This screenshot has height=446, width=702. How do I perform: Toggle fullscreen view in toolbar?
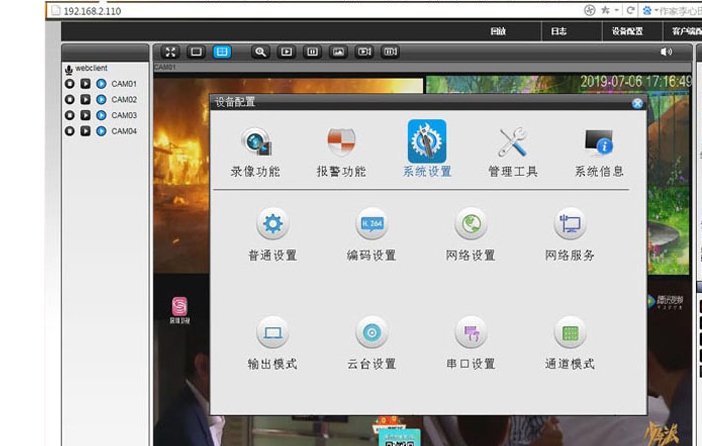tap(170, 52)
